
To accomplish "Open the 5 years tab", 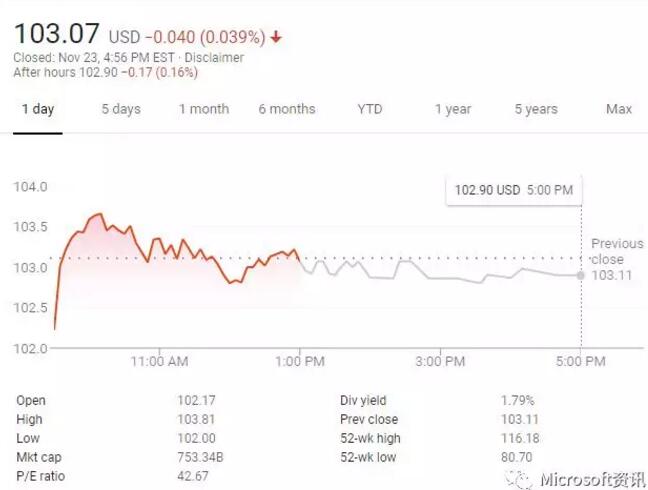I will pyautogui.click(x=536, y=109).
